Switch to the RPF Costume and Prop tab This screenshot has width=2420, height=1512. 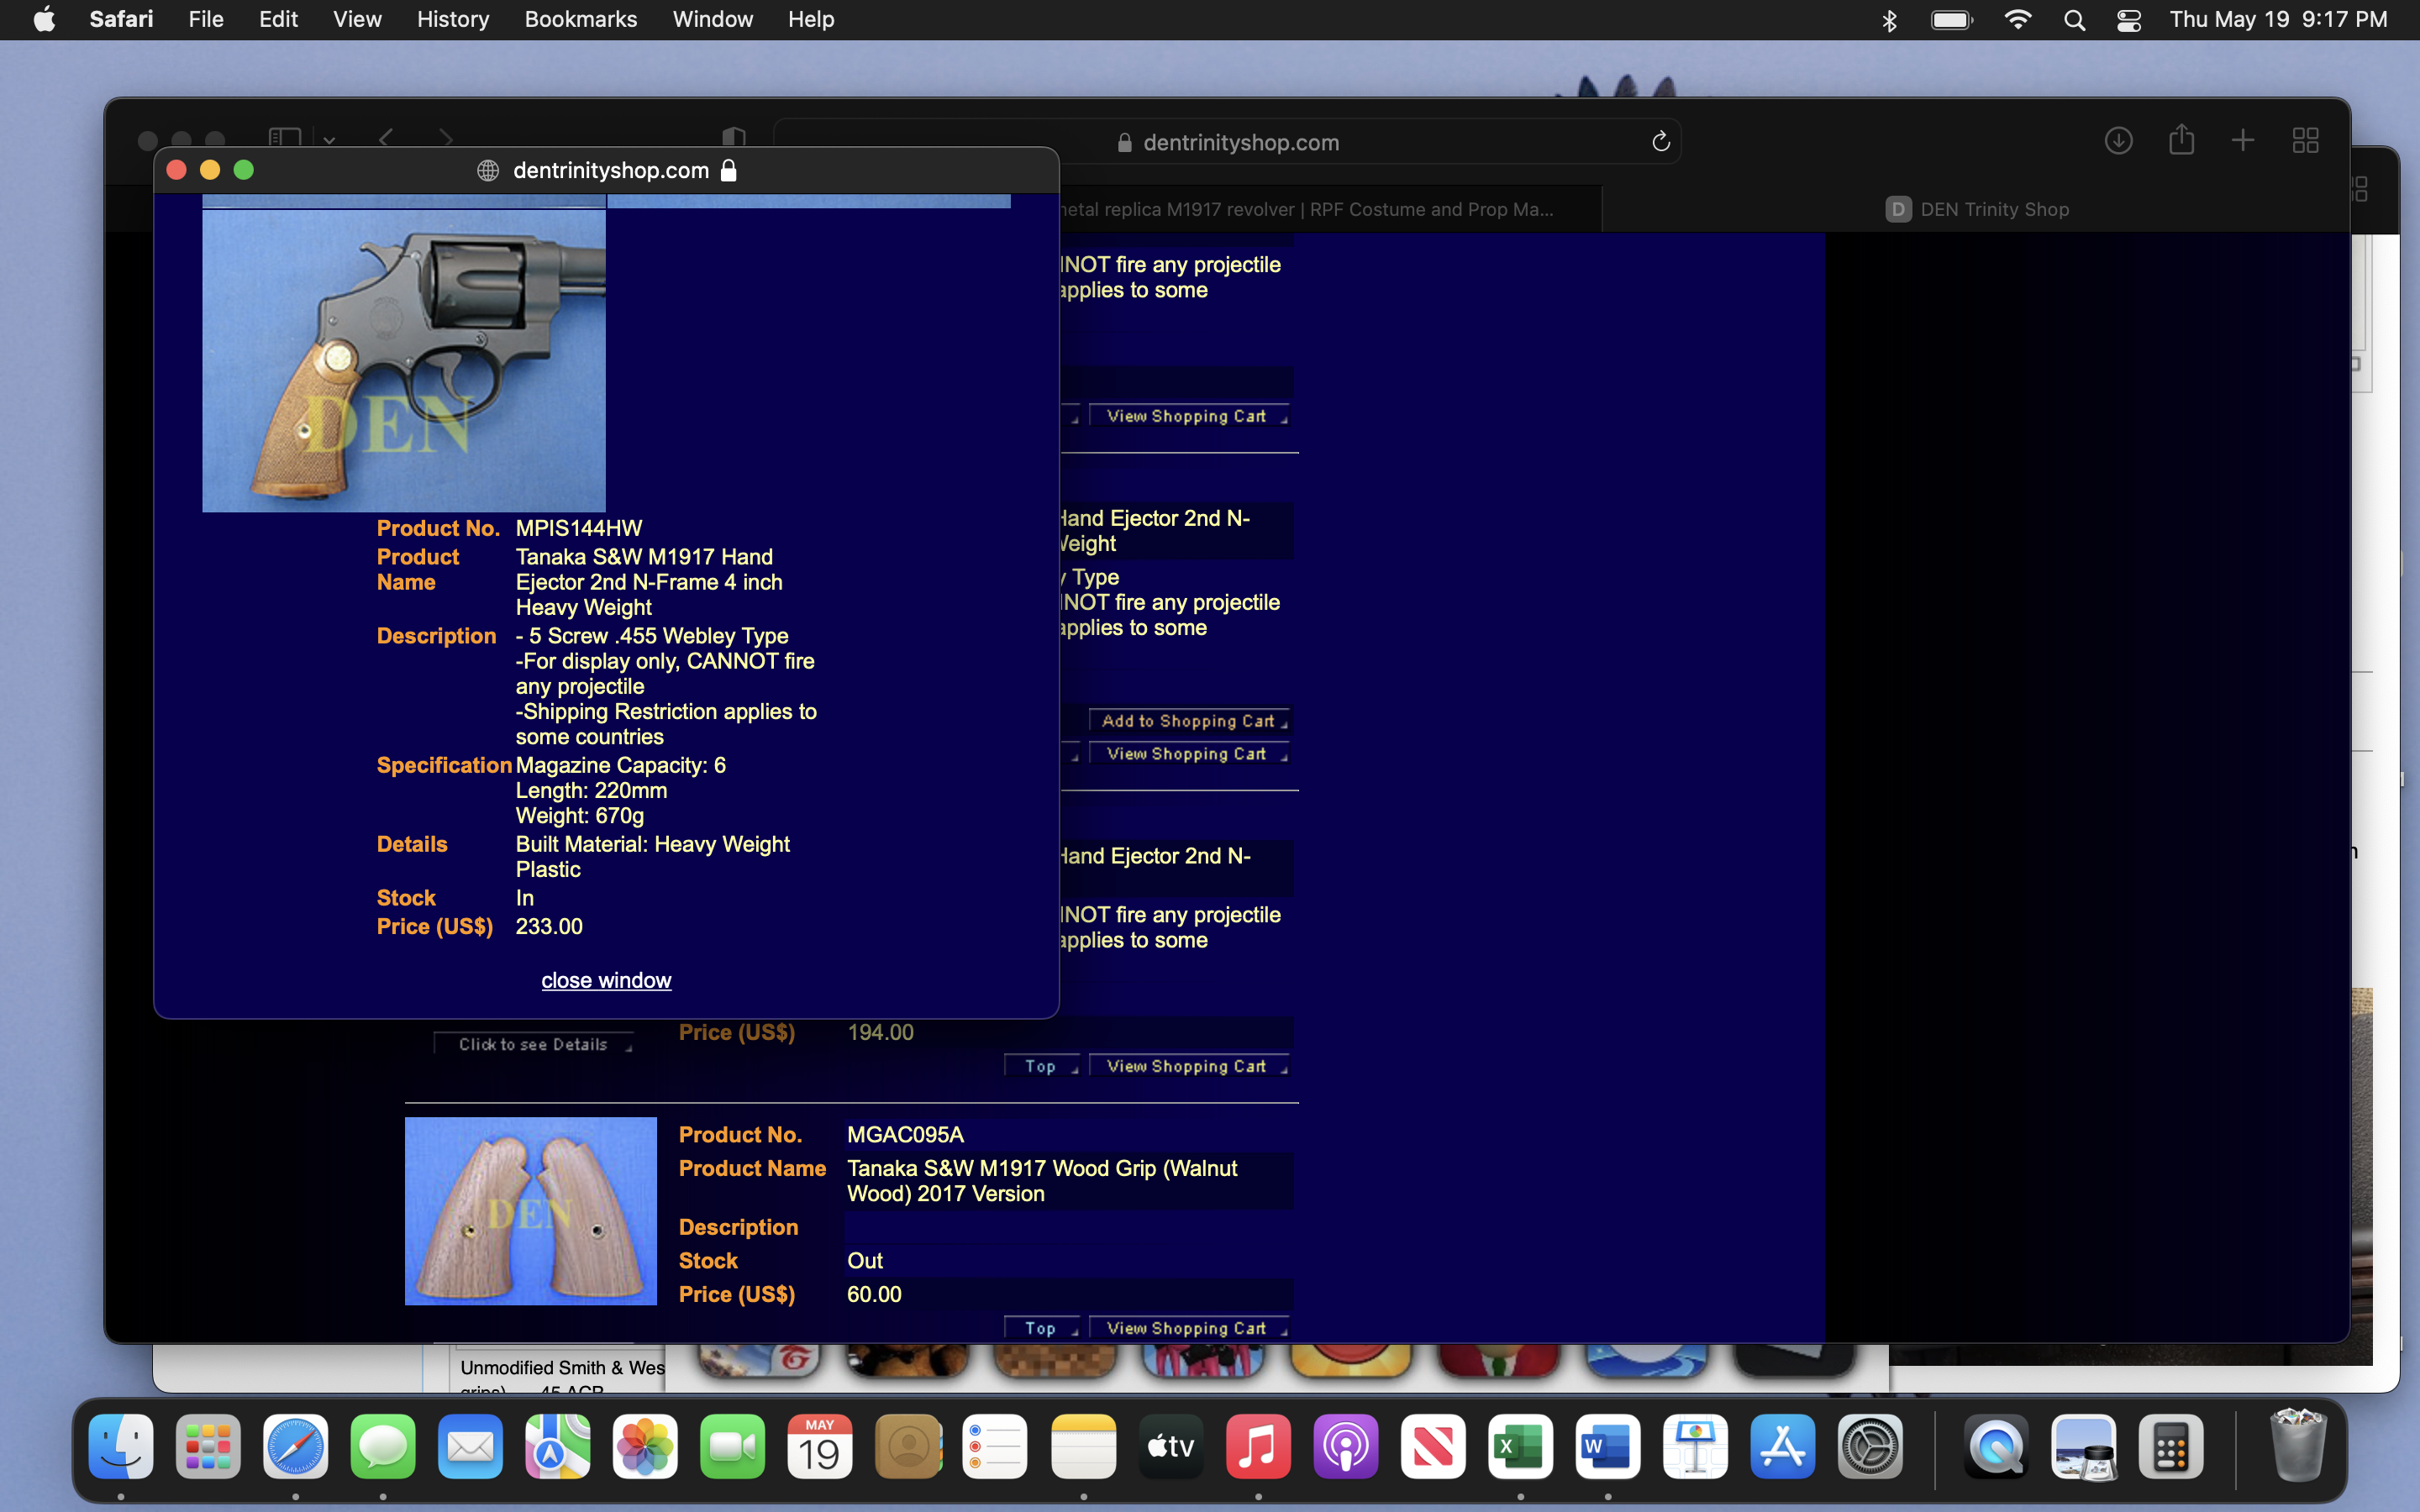point(1330,209)
